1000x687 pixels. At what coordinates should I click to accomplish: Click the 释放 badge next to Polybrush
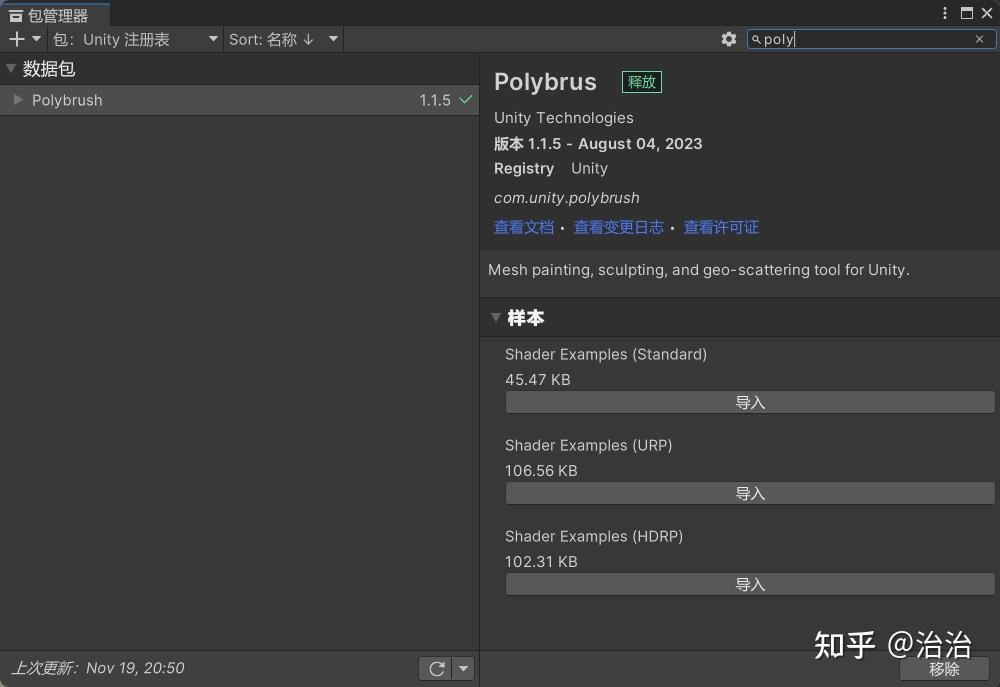click(x=641, y=82)
